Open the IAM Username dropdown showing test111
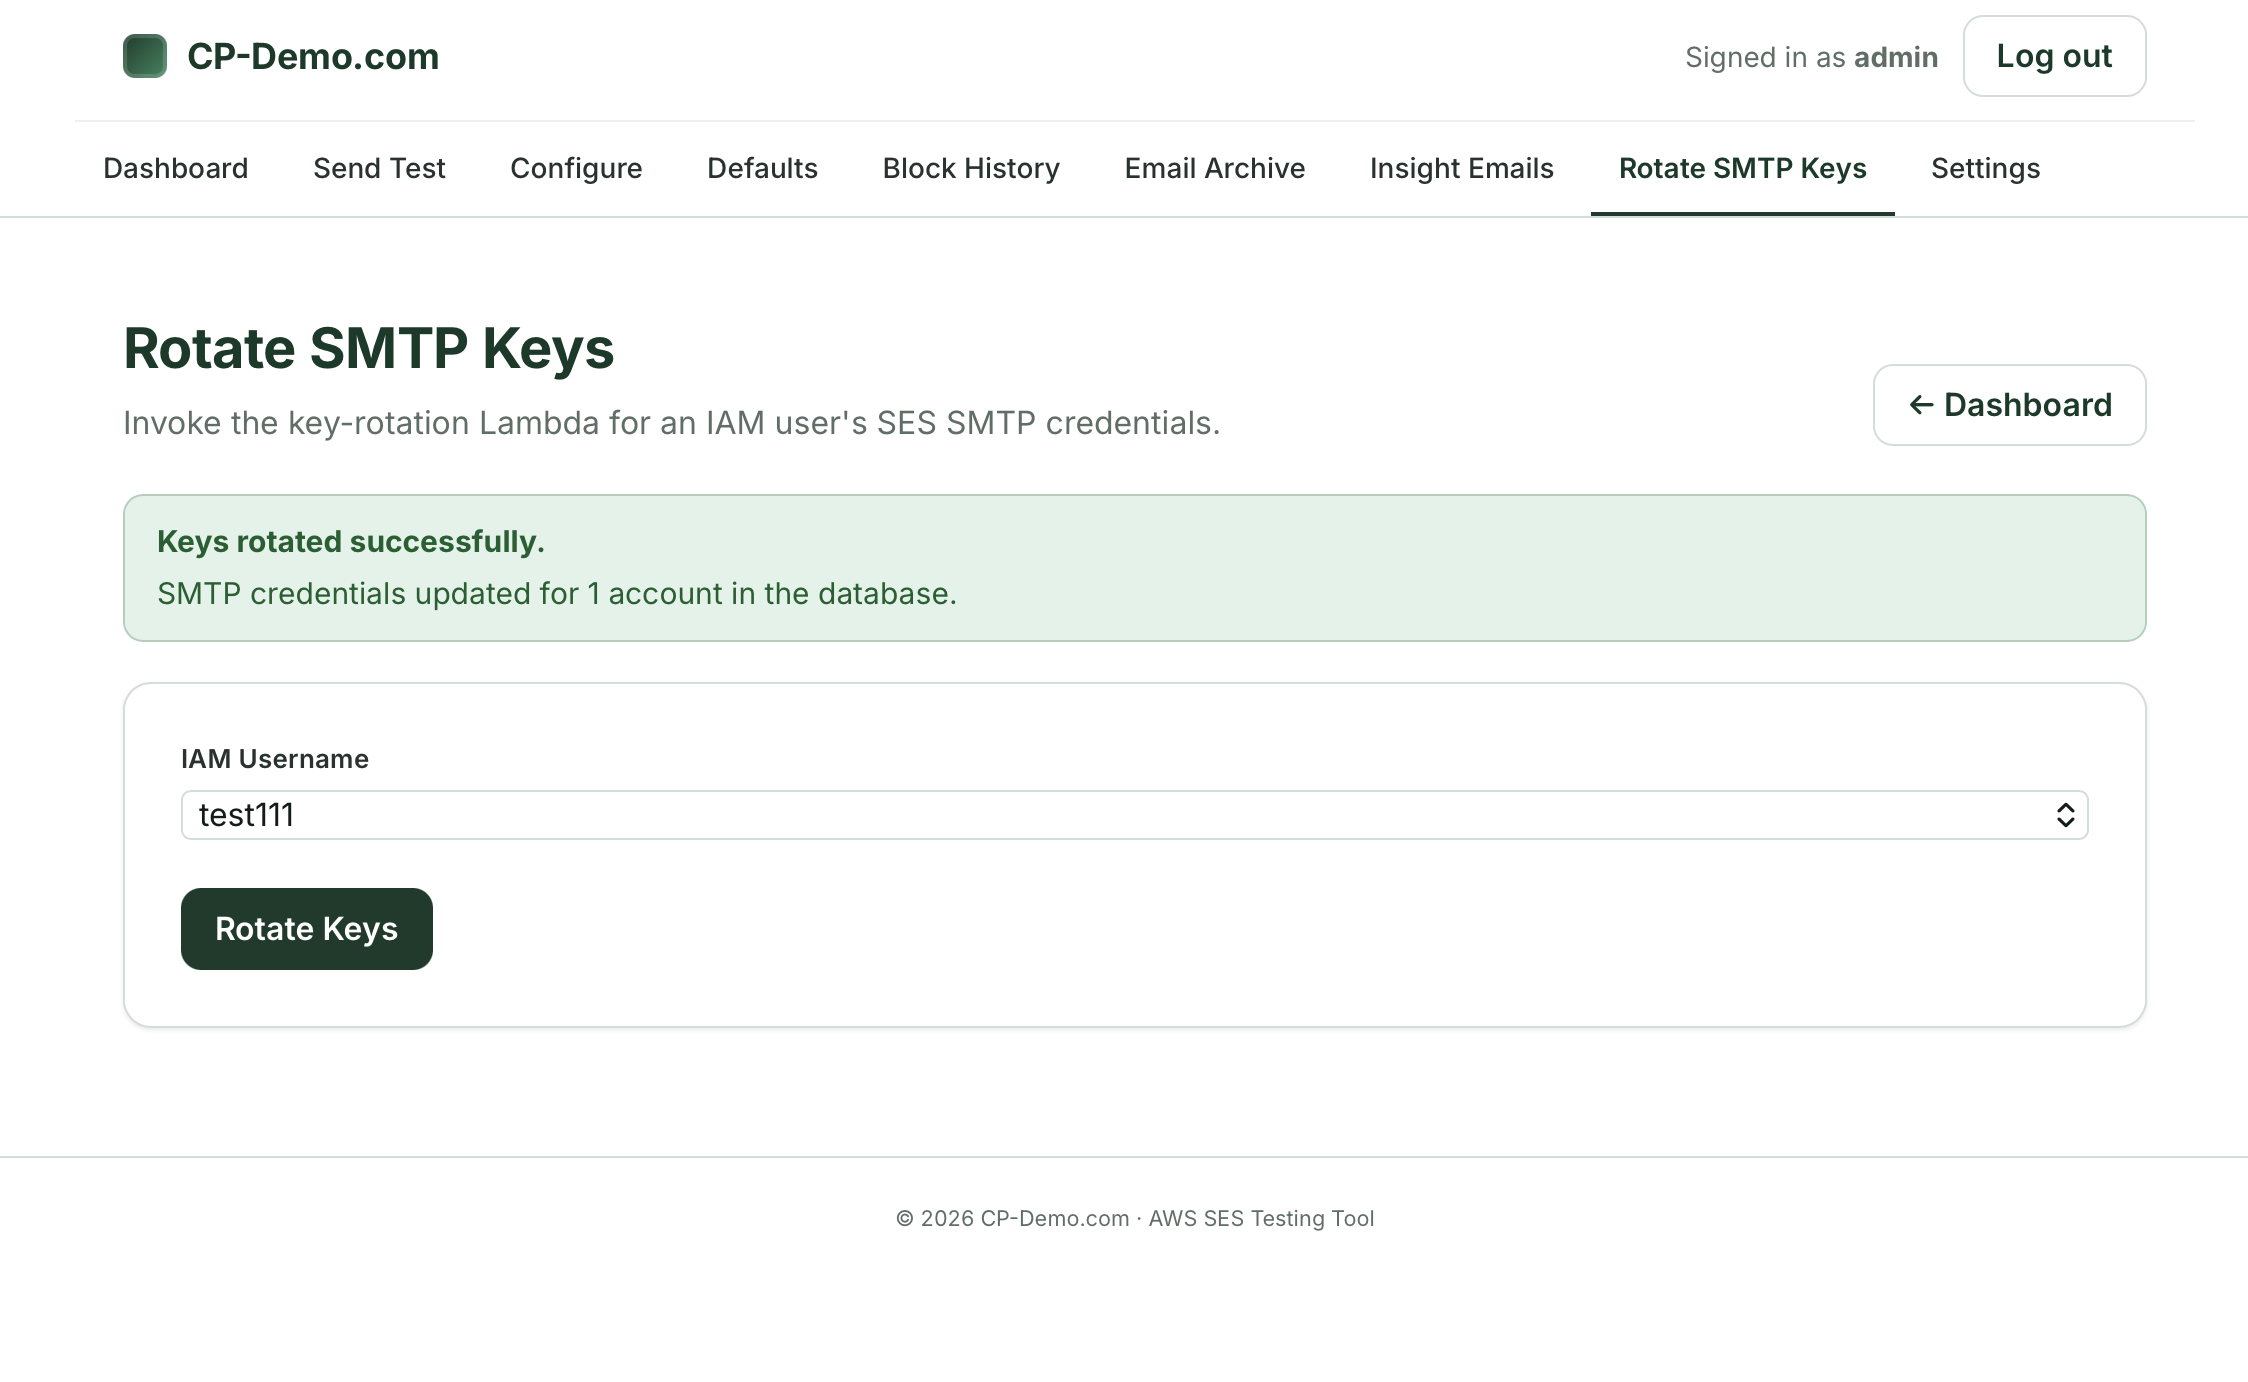 (x=1135, y=815)
